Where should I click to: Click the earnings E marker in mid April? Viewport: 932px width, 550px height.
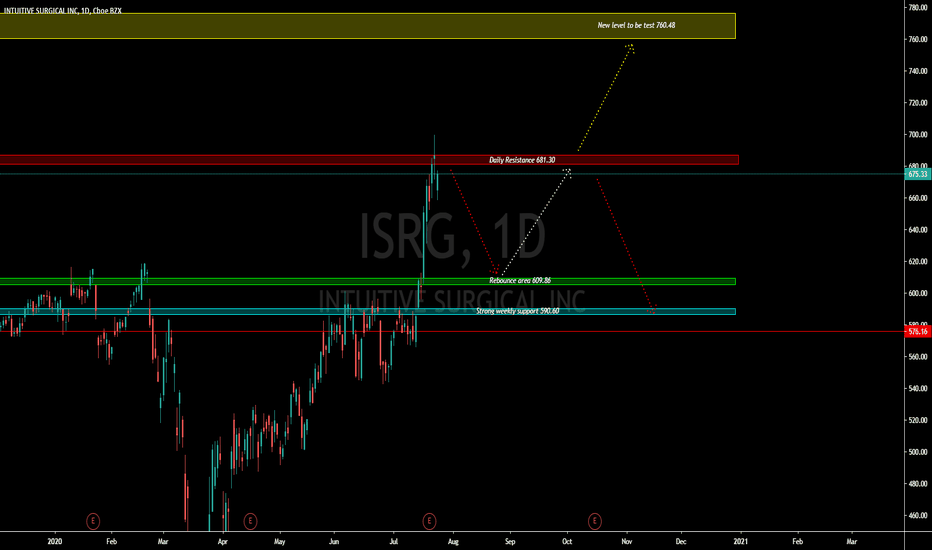click(250, 521)
